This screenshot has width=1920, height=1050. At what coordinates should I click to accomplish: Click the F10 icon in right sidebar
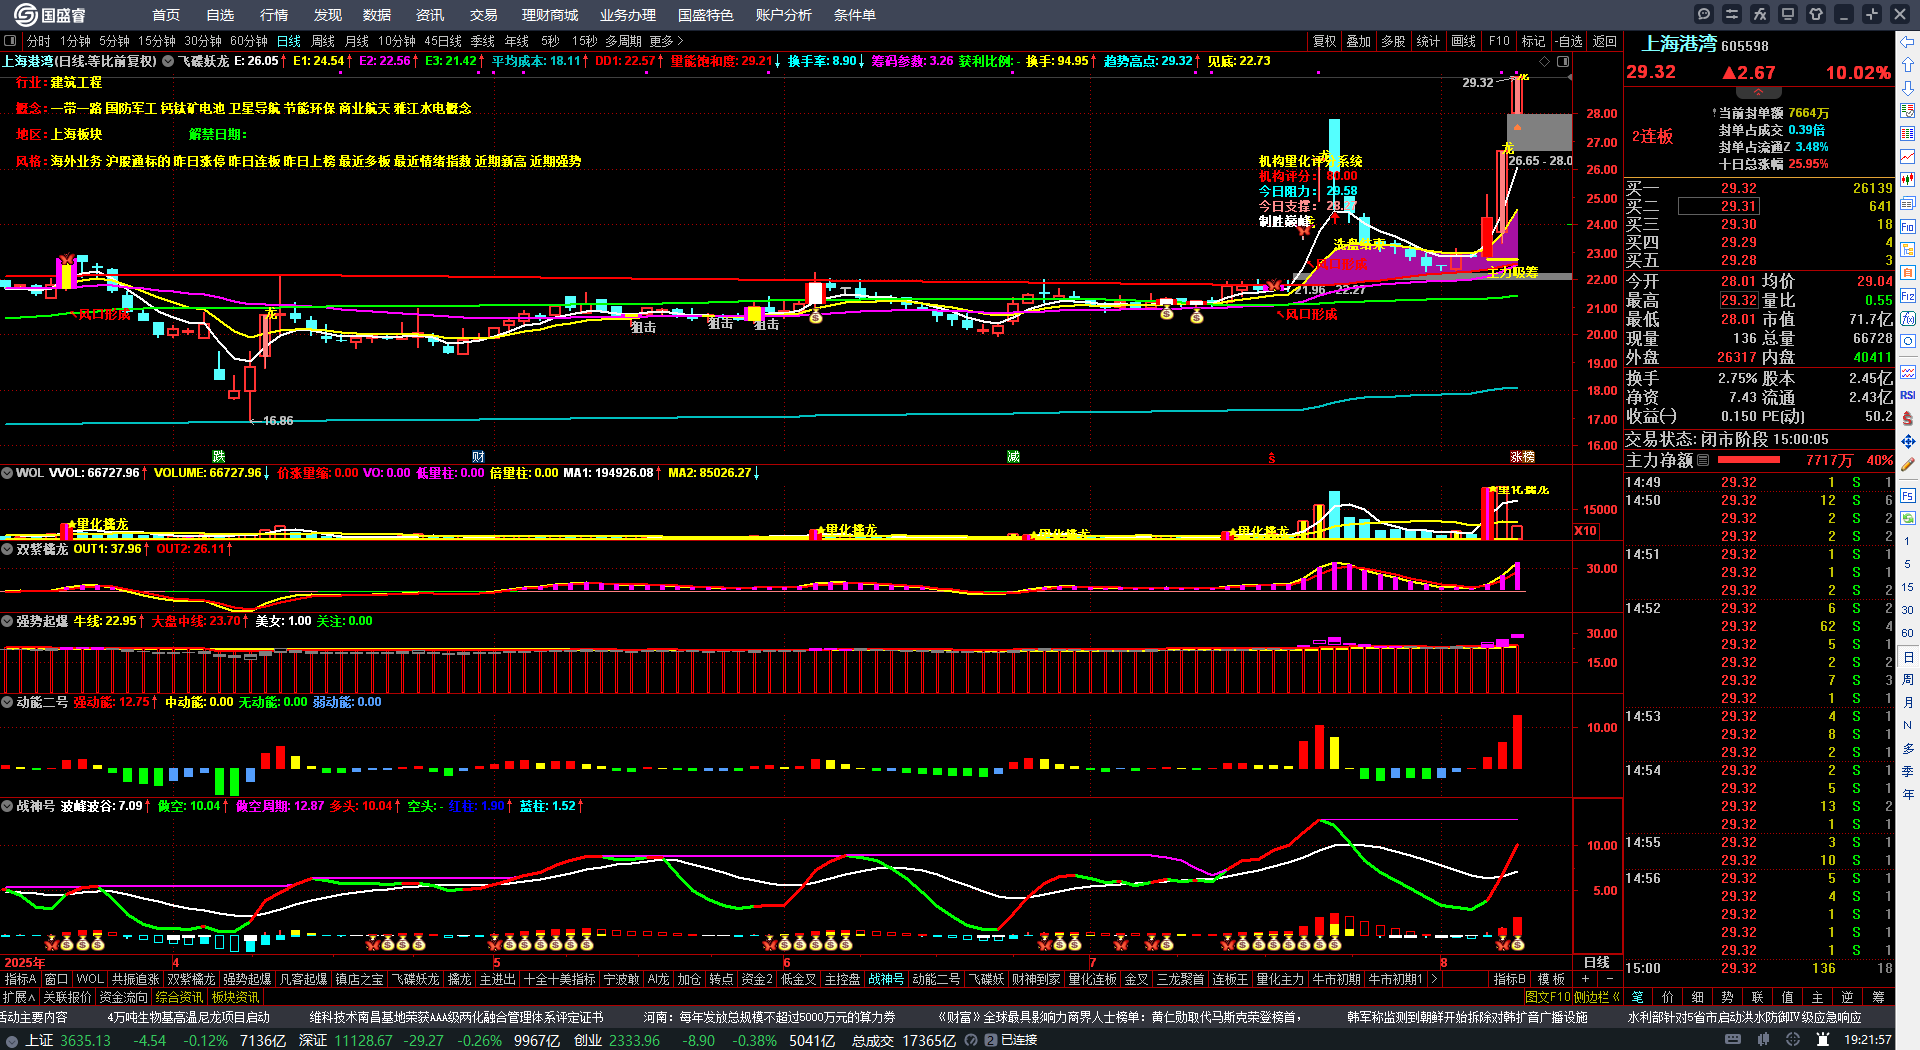[x=1908, y=227]
